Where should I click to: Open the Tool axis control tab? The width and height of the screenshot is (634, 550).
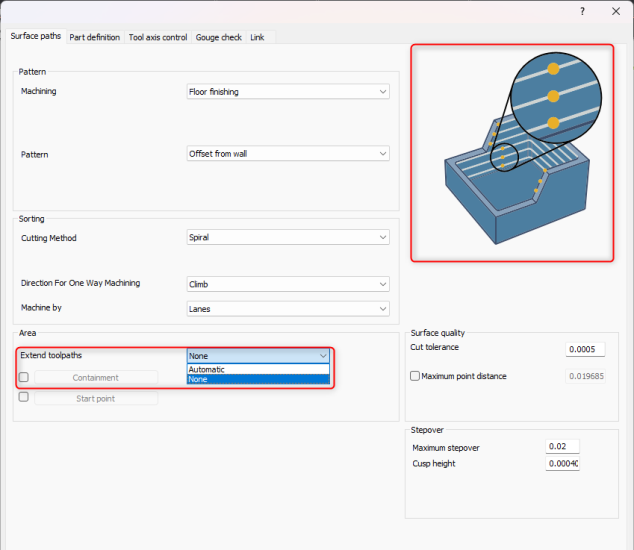point(158,37)
